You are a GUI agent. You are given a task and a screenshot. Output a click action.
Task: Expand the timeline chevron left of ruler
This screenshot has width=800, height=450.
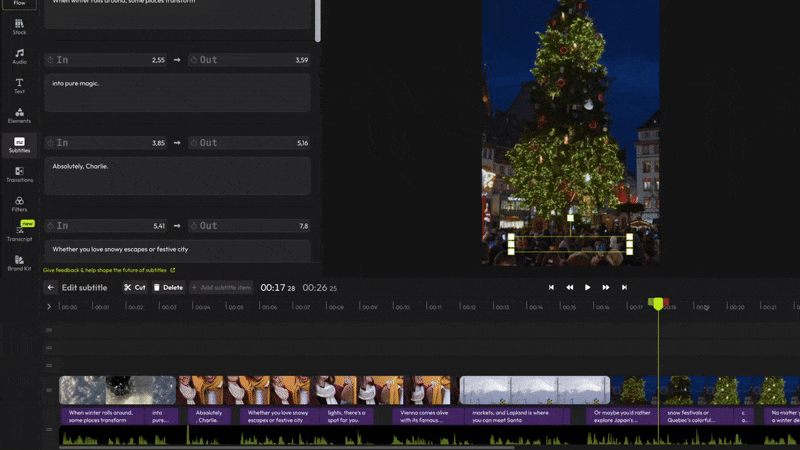tap(49, 307)
